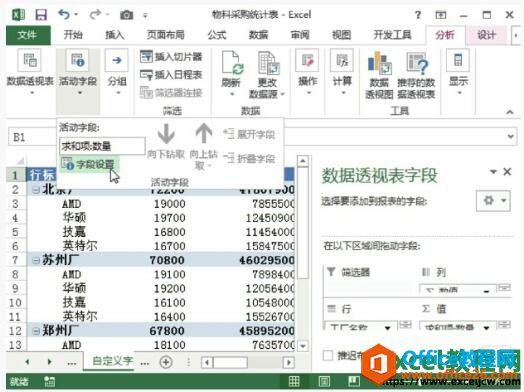The width and height of the screenshot is (524, 392).
Task: Switch to the 开始 tab
Action: point(73,35)
